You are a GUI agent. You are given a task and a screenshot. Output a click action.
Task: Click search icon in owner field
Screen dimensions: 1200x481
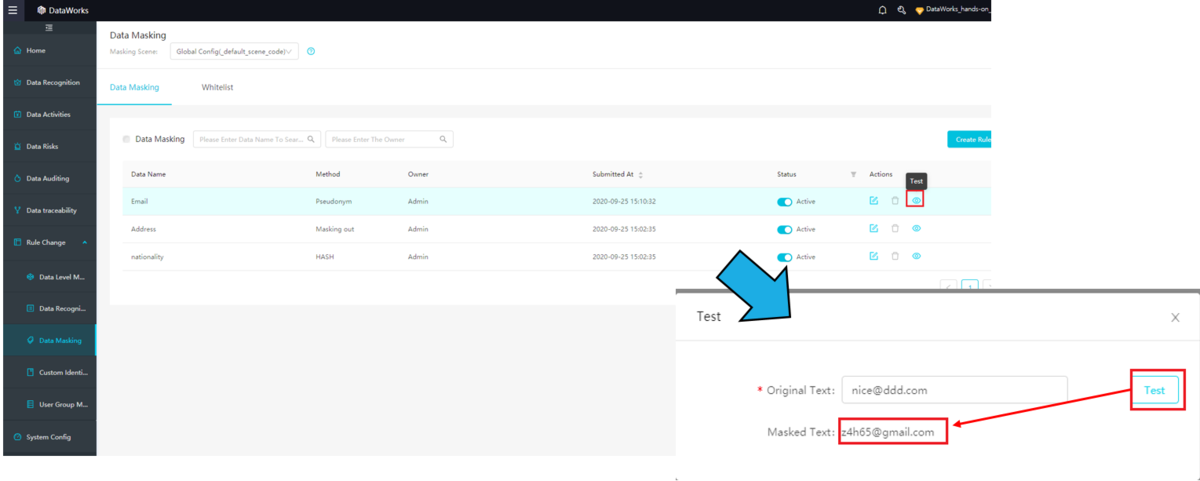point(444,139)
